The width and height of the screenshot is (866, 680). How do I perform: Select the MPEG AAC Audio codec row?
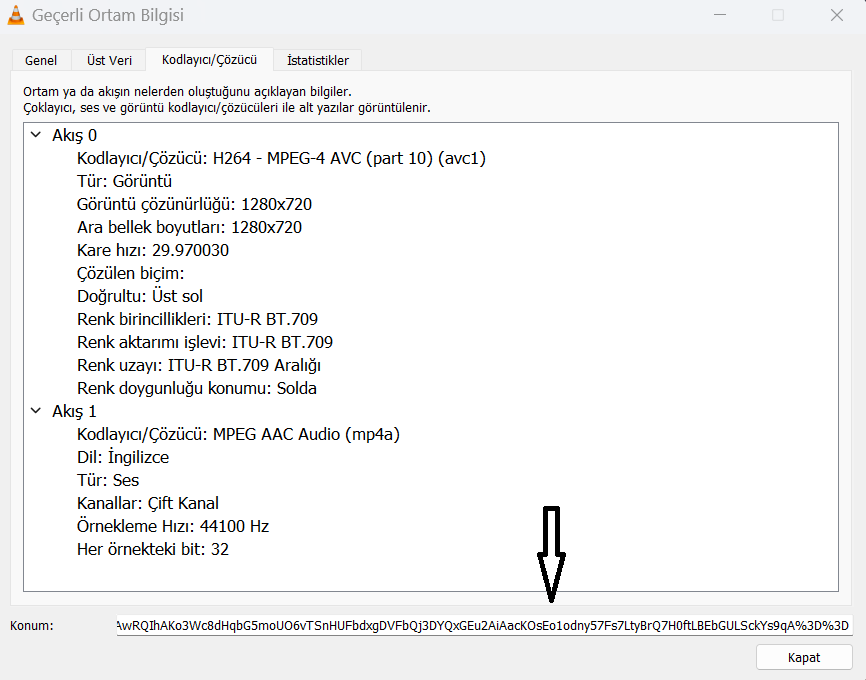tap(238, 434)
